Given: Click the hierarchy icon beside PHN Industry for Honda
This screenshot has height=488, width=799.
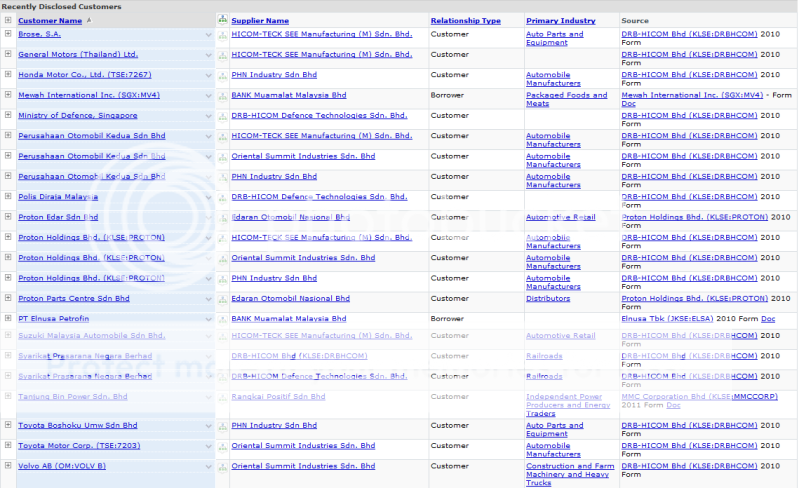Looking at the screenshot, I should pyautogui.click(x=222, y=75).
